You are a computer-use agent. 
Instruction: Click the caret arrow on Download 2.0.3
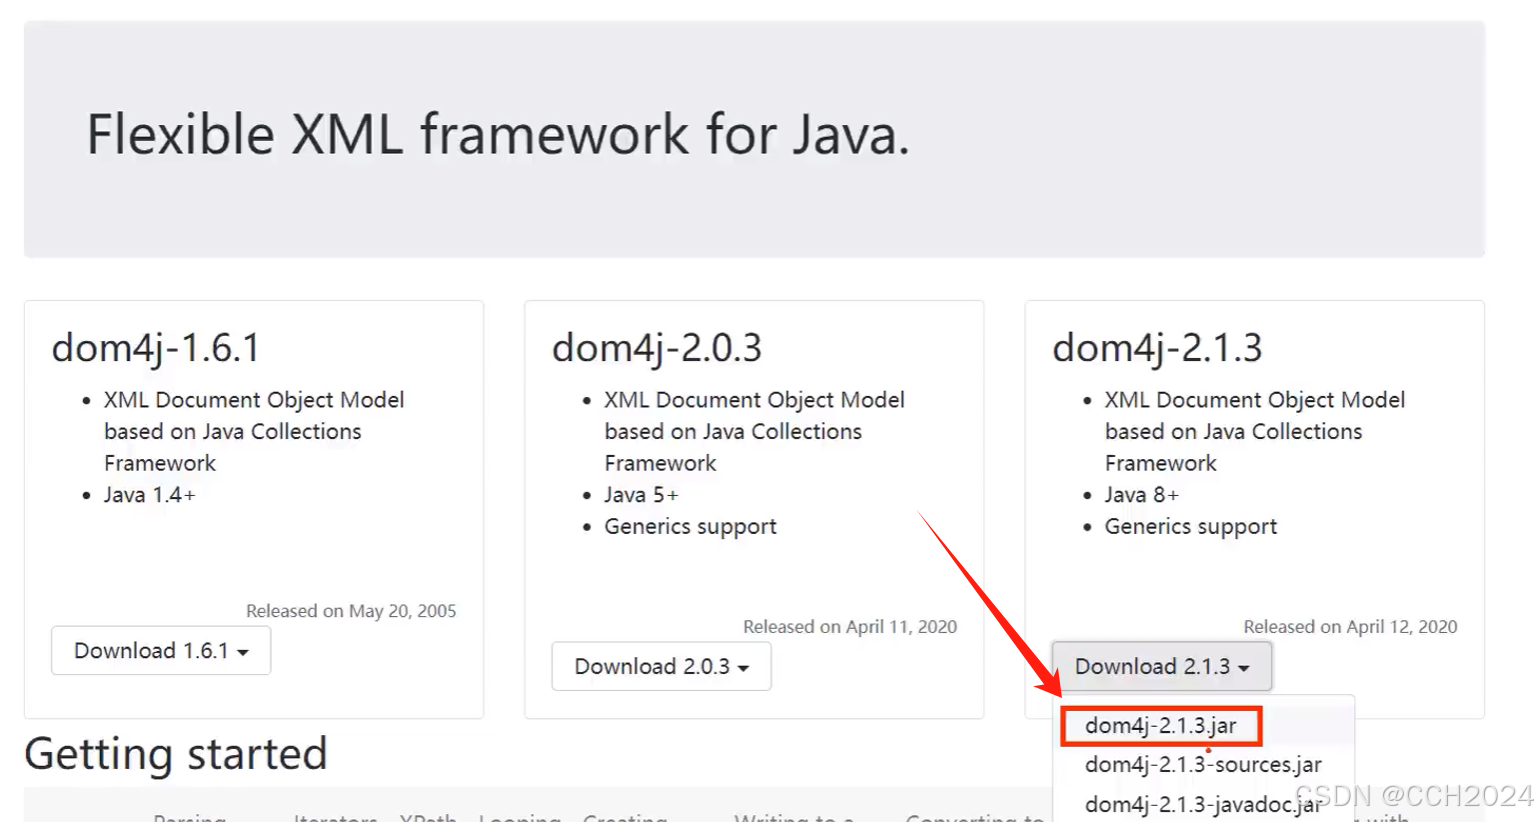(742, 667)
